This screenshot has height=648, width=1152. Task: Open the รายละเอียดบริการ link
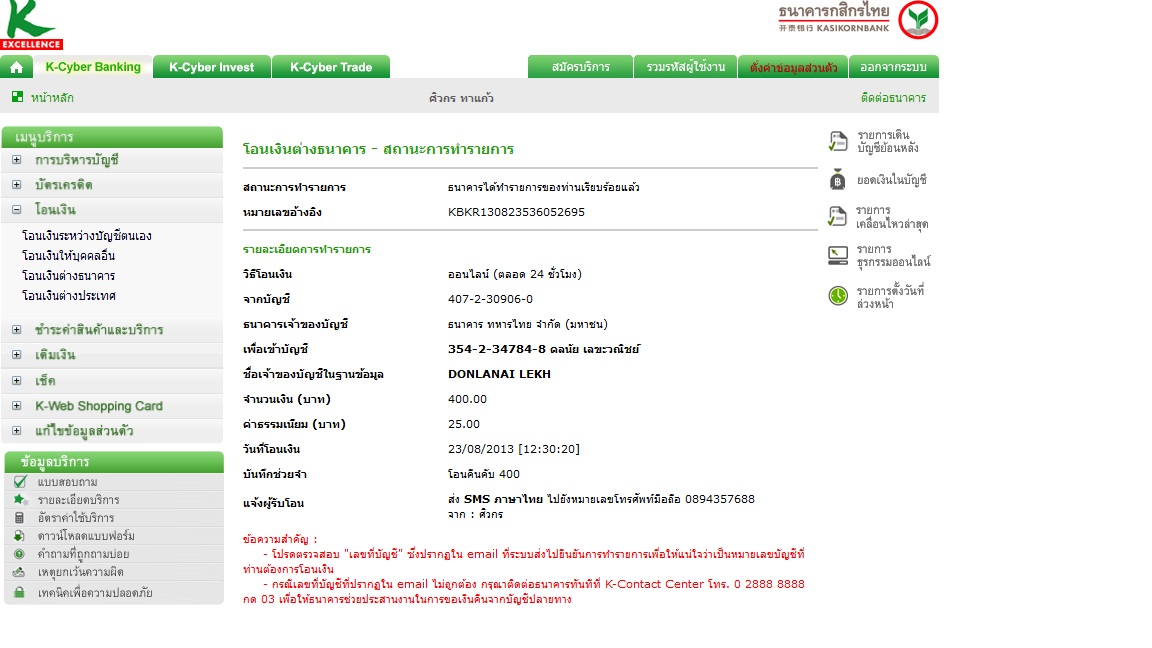pyautogui.click(x=79, y=500)
